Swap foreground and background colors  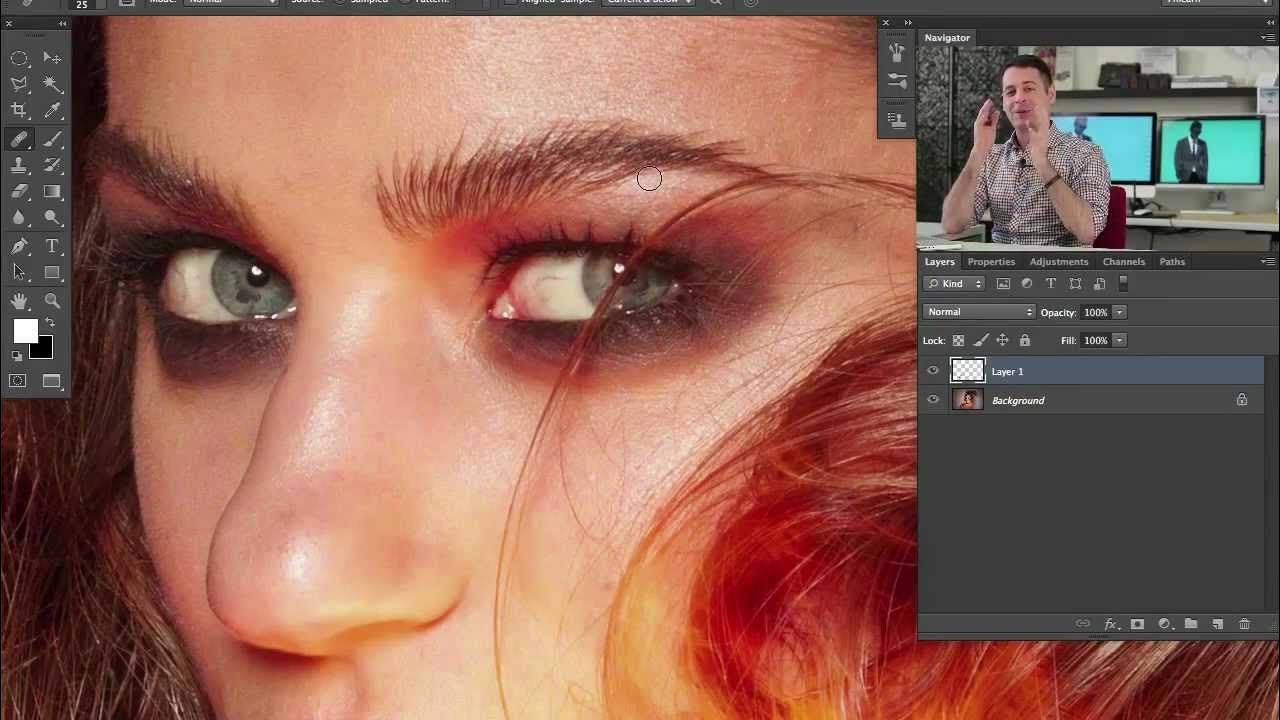coord(50,323)
